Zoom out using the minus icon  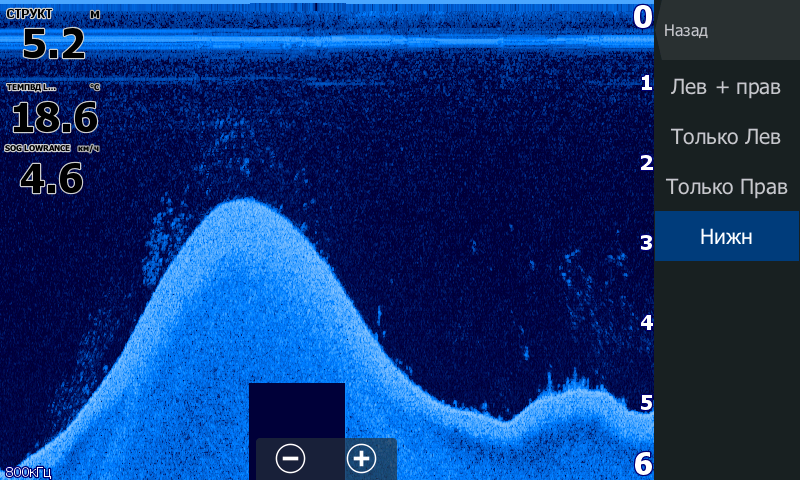[290, 459]
